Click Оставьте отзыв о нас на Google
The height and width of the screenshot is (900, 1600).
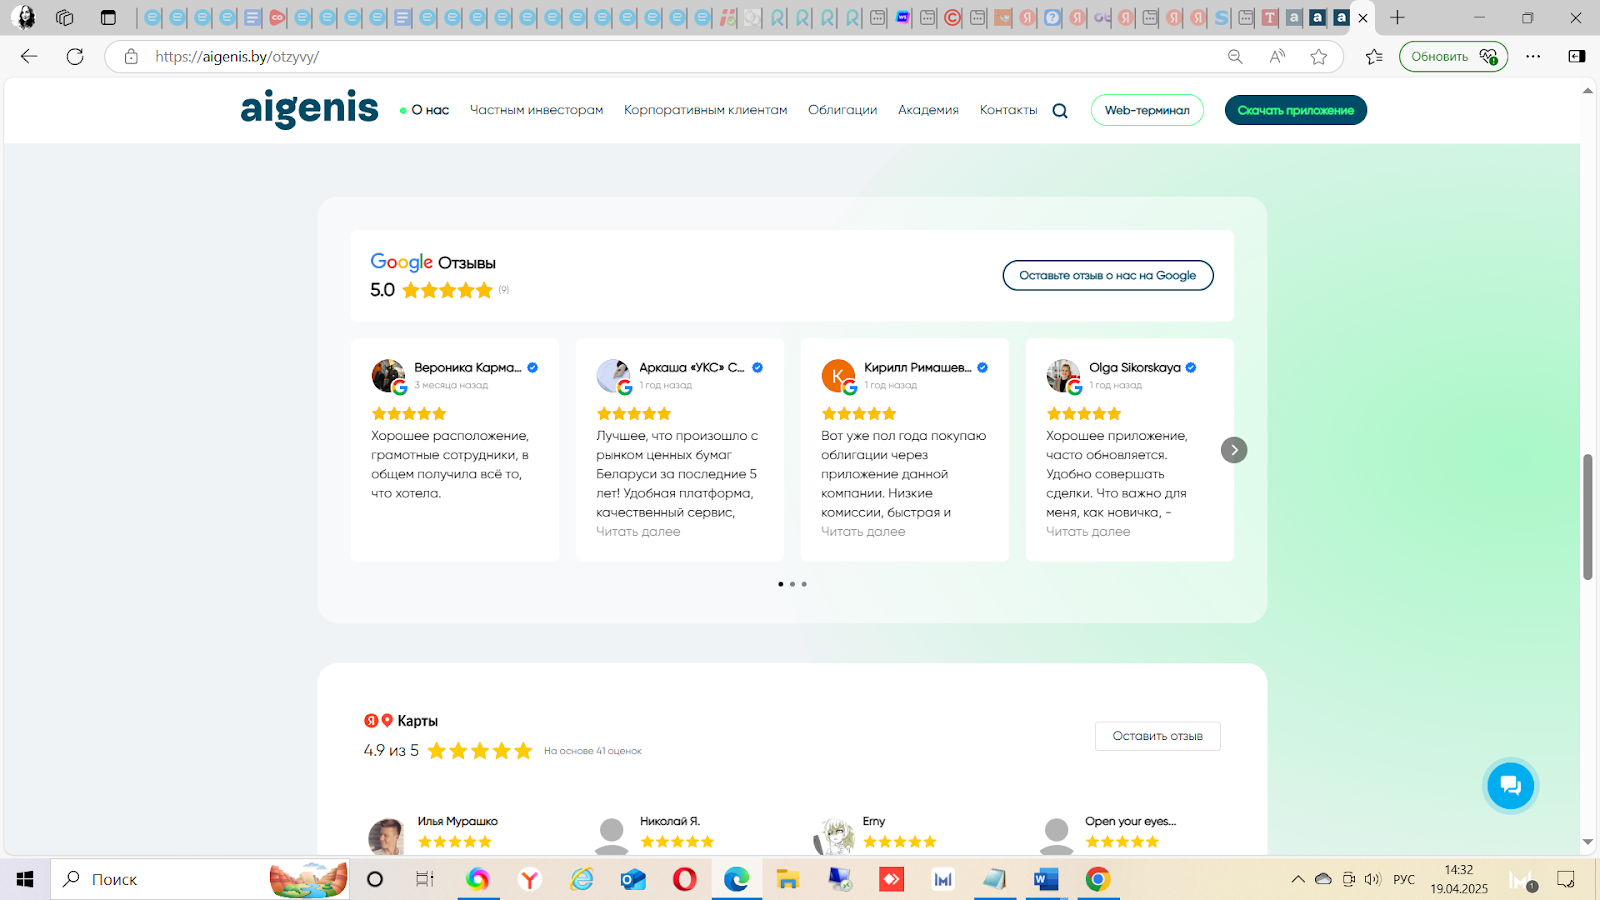[x=1108, y=275]
